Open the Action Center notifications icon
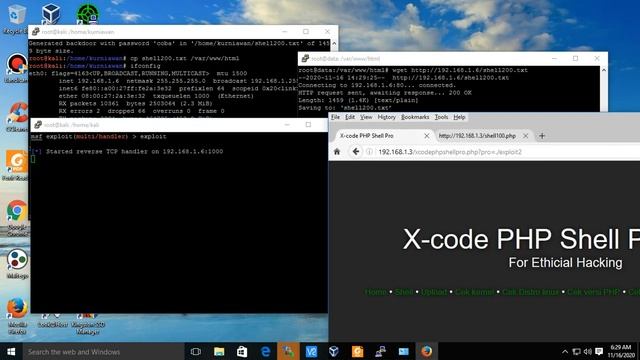640x360 pixels. pyautogui.click(x=599, y=351)
